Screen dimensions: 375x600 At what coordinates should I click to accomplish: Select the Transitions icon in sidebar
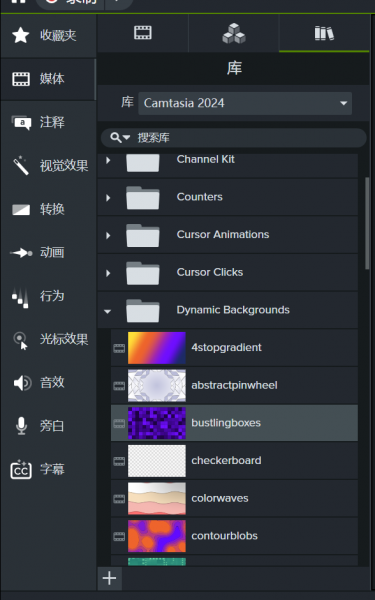21,209
